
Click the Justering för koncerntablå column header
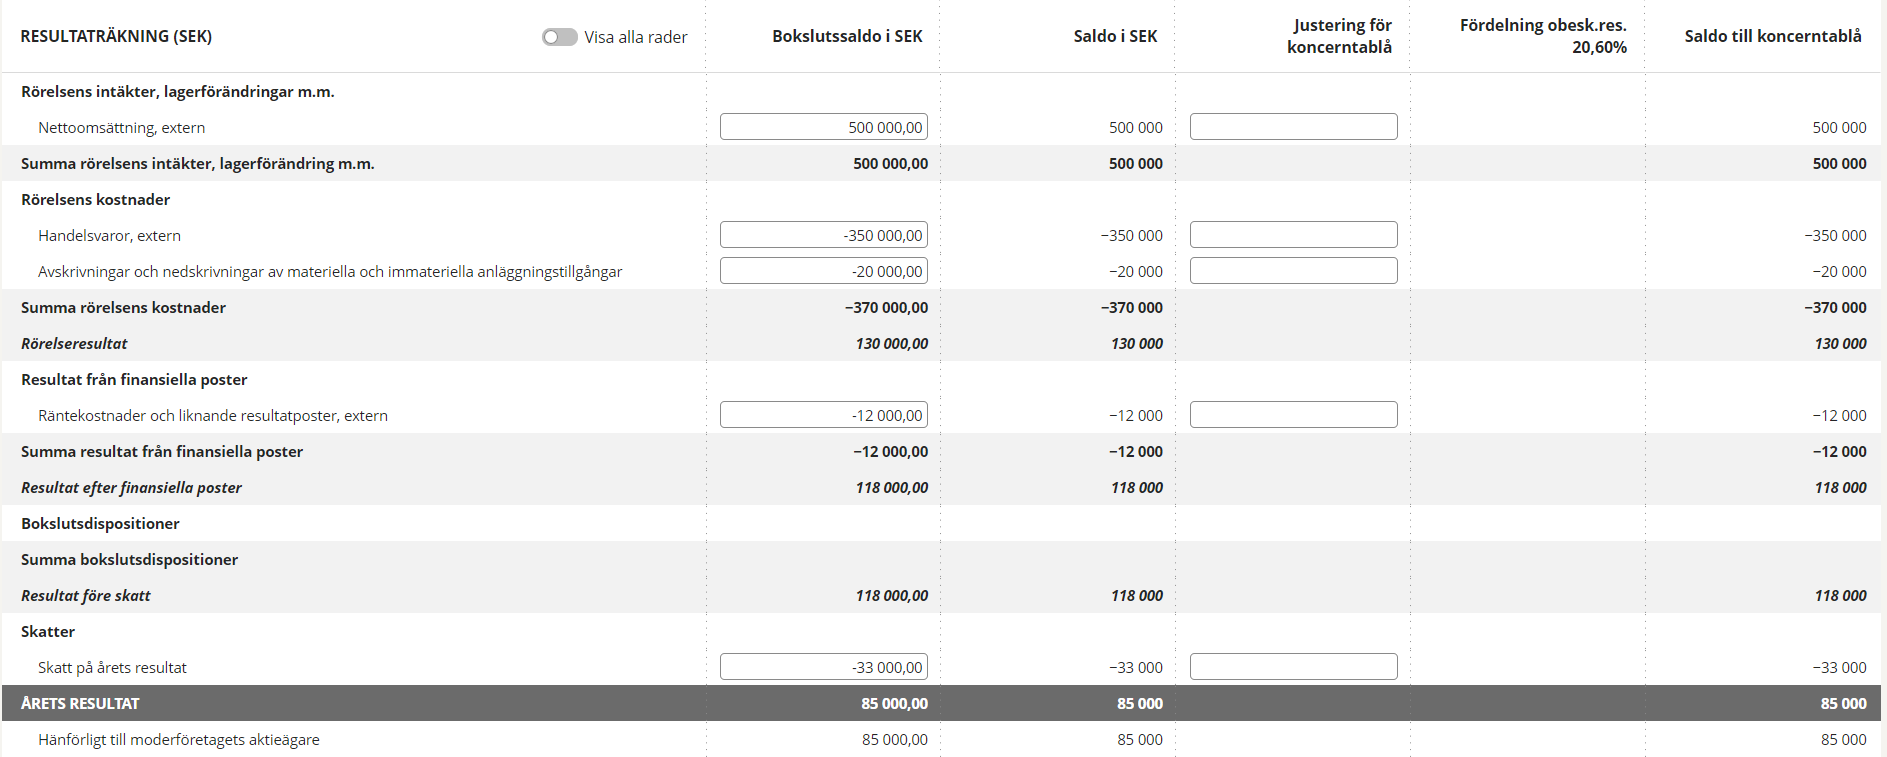point(1339,36)
